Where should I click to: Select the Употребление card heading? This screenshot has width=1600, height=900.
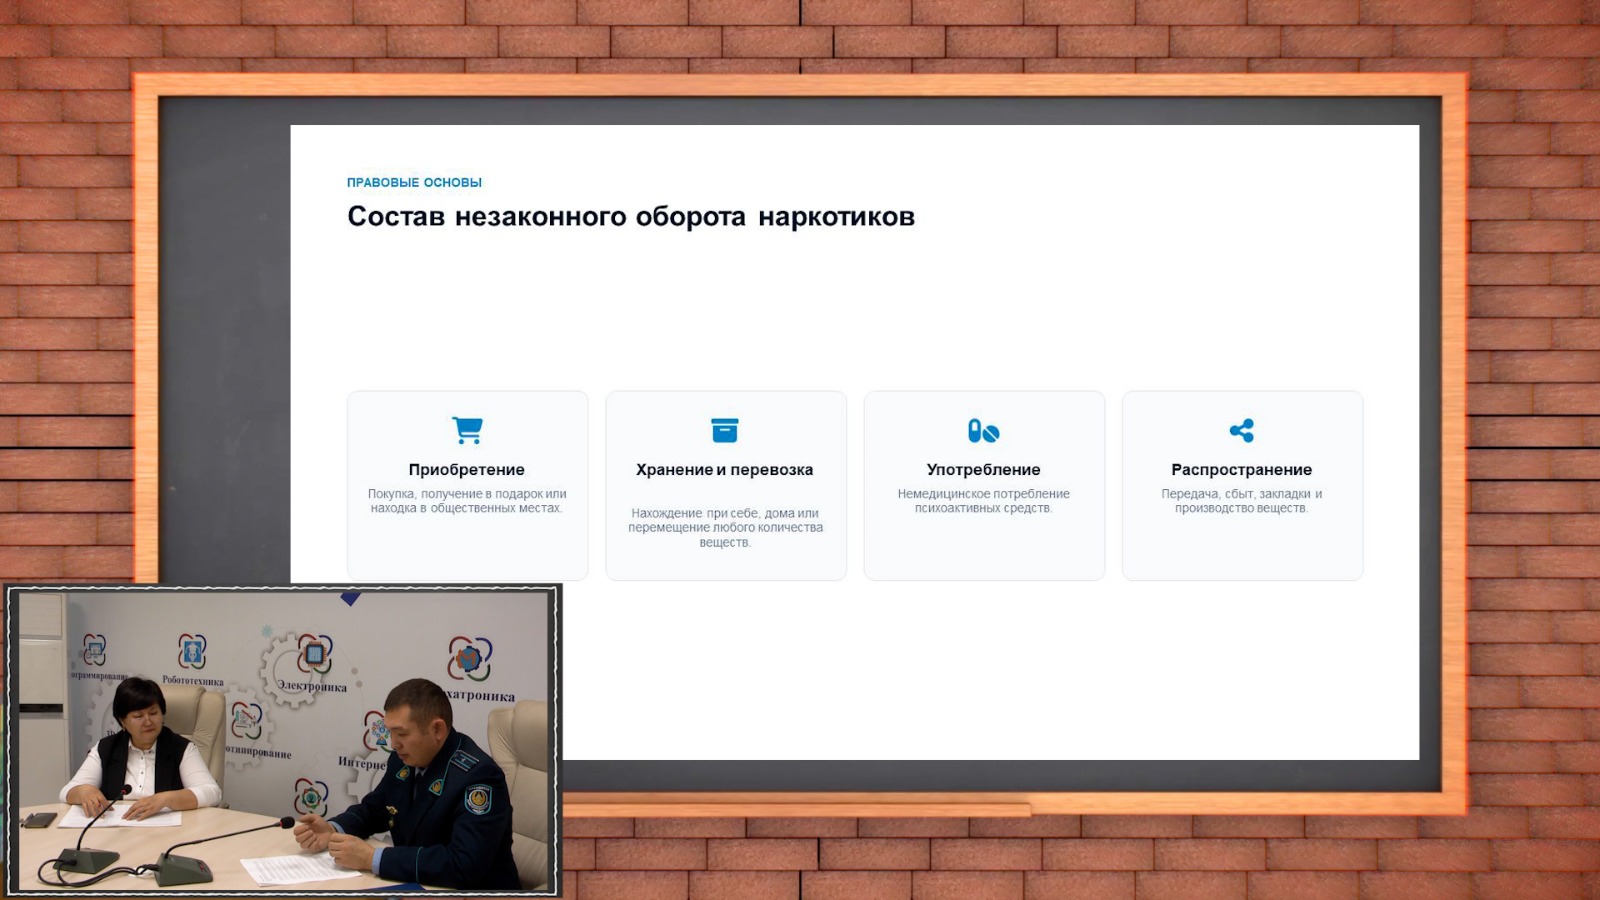[x=983, y=470]
